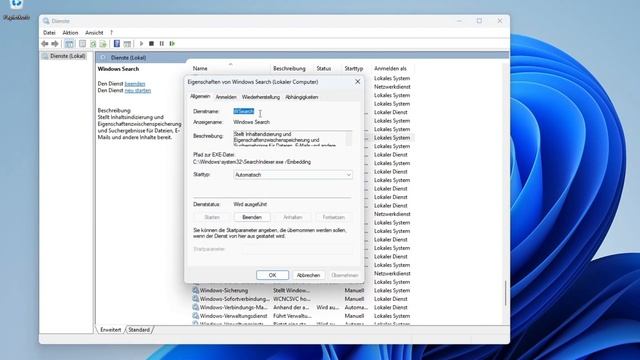Switch to the Anmelden tab

point(226,97)
